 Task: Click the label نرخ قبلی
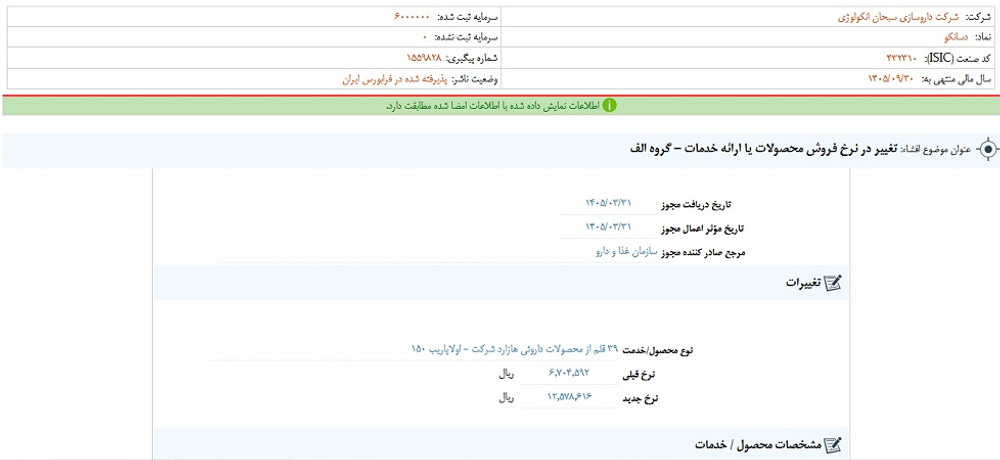coord(640,375)
